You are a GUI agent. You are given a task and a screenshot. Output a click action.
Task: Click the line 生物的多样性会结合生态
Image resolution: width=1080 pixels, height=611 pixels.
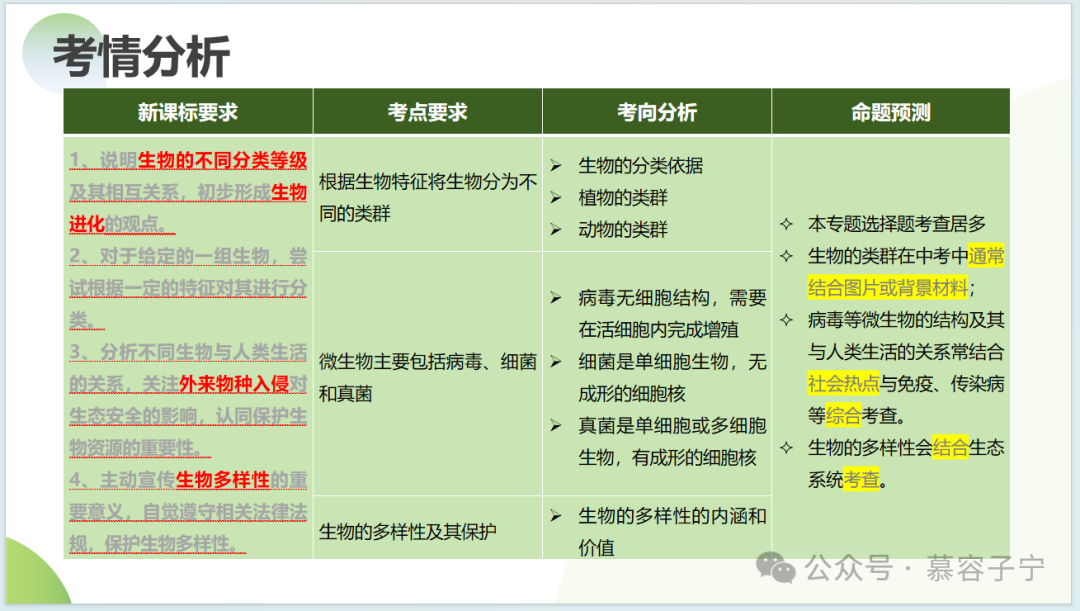[x=906, y=448]
